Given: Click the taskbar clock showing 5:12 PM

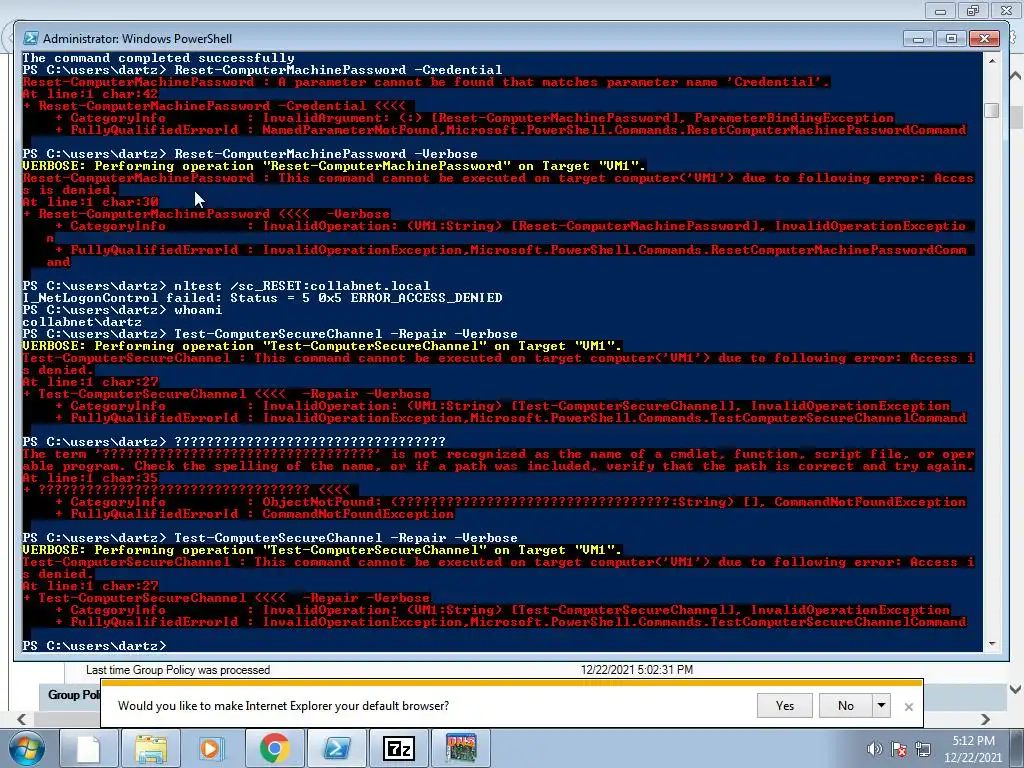Looking at the screenshot, I should click(x=973, y=749).
